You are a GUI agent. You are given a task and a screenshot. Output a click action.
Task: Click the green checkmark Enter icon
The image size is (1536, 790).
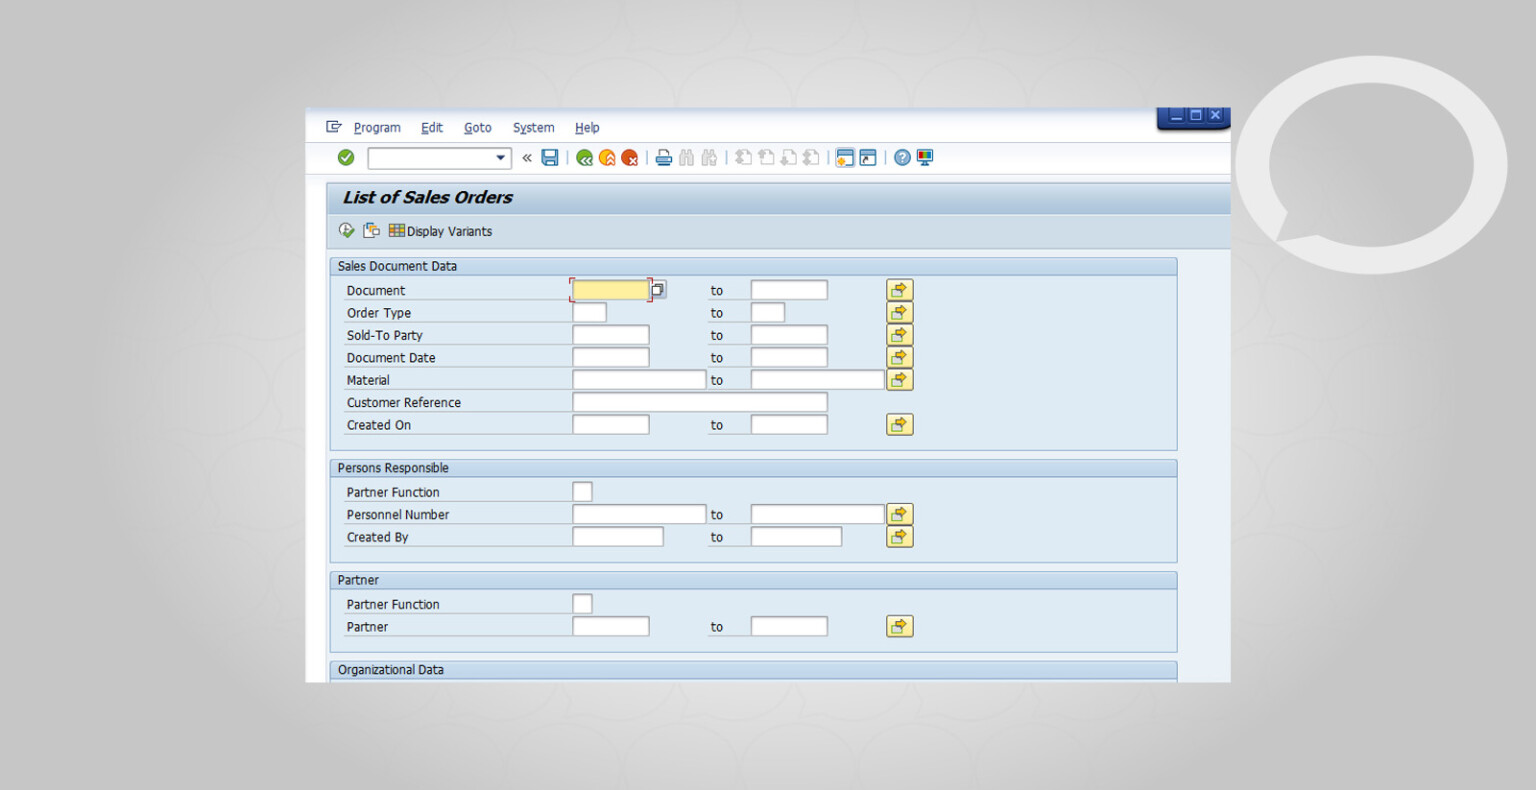(x=346, y=157)
